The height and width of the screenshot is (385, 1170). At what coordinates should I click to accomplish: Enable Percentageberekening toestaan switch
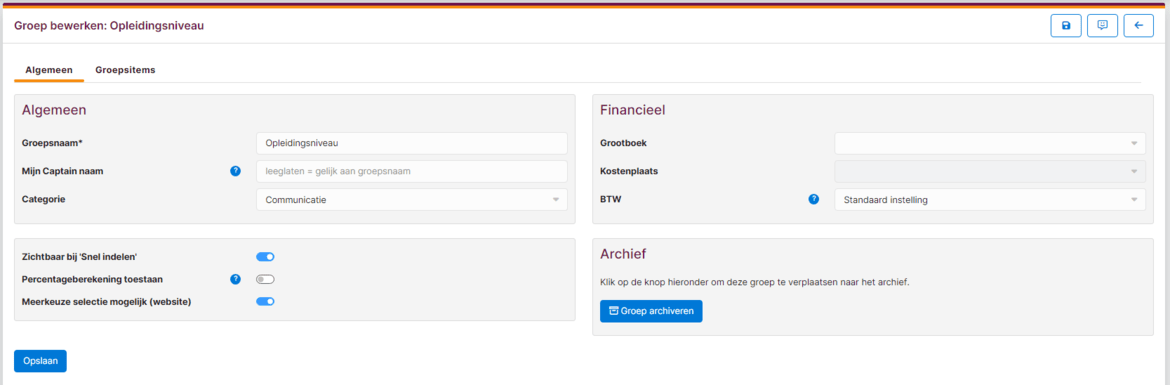(266, 279)
